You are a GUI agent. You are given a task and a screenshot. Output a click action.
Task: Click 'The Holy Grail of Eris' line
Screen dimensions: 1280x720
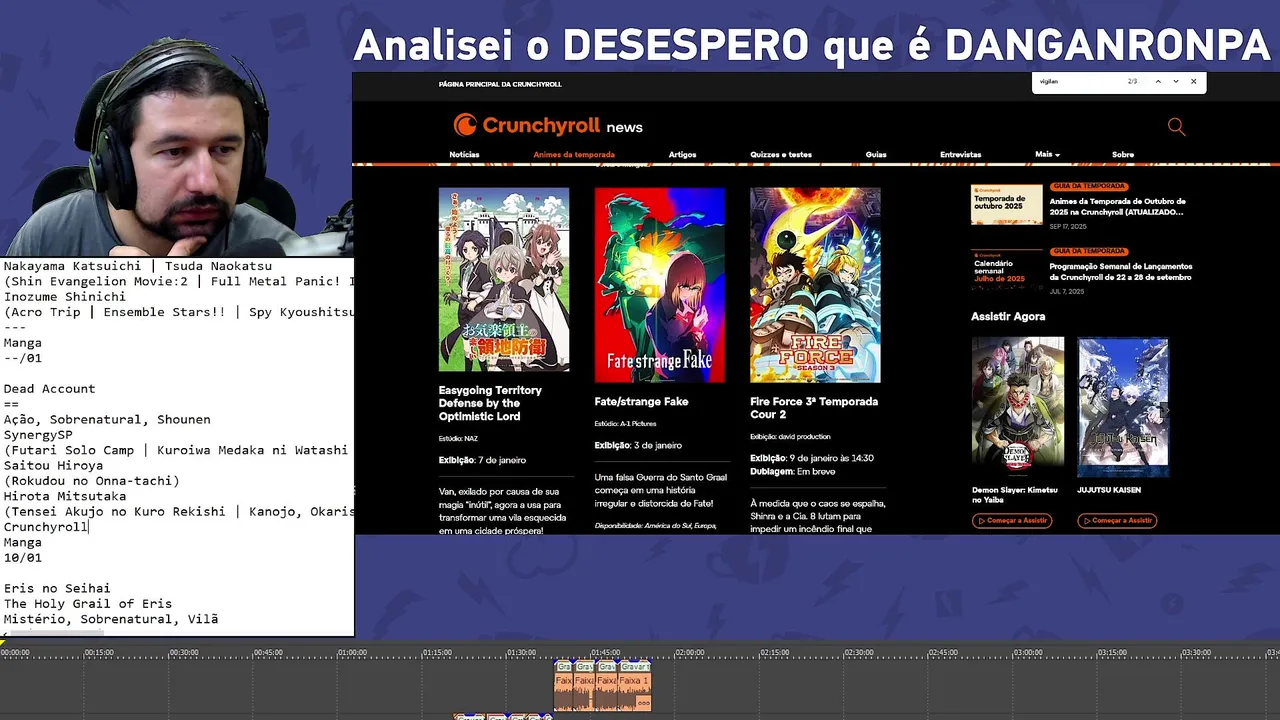pyautogui.click(x=88, y=604)
